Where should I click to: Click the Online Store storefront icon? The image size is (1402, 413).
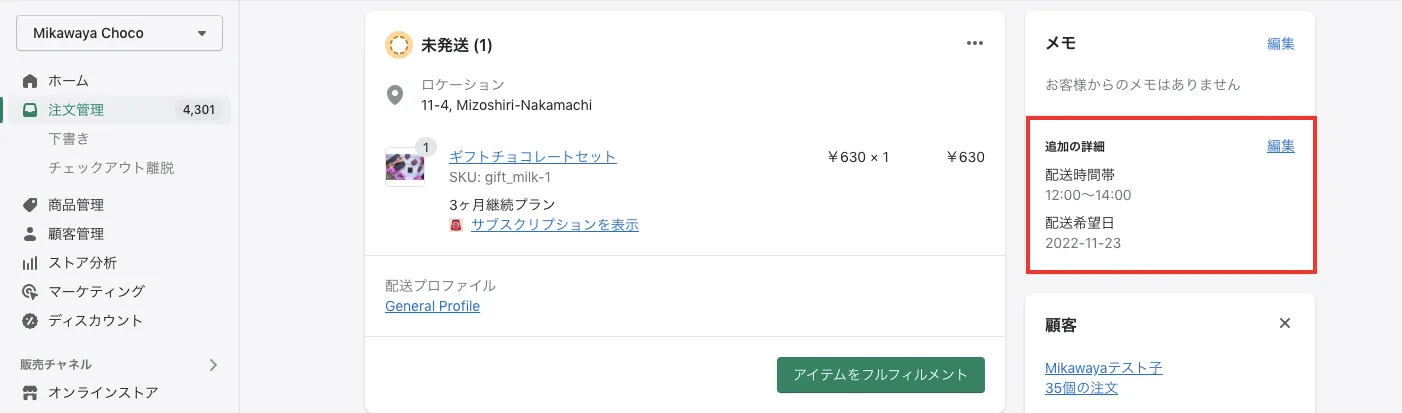pos(30,393)
